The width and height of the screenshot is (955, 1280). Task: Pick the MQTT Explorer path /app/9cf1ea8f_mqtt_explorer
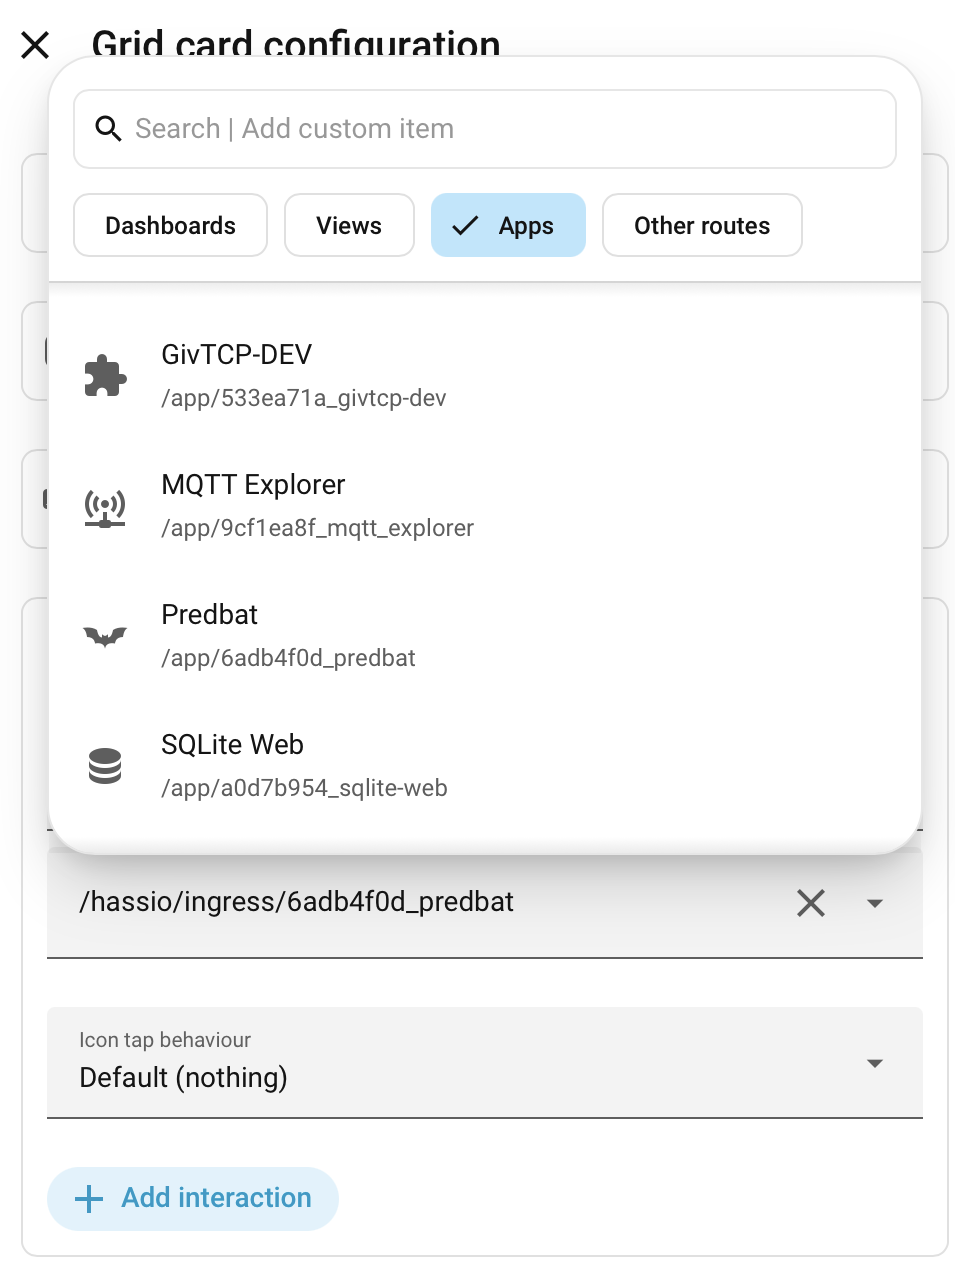[x=318, y=528]
